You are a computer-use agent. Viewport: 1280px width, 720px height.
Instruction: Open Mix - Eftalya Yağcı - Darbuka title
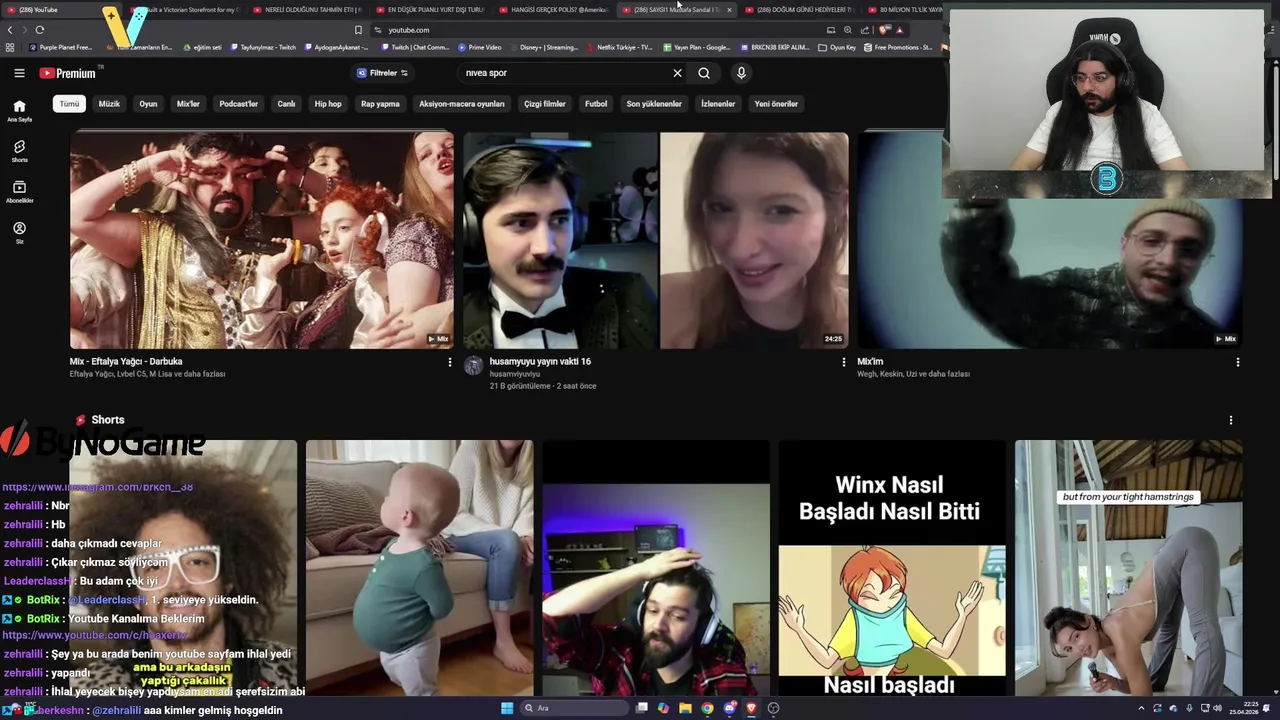126,362
